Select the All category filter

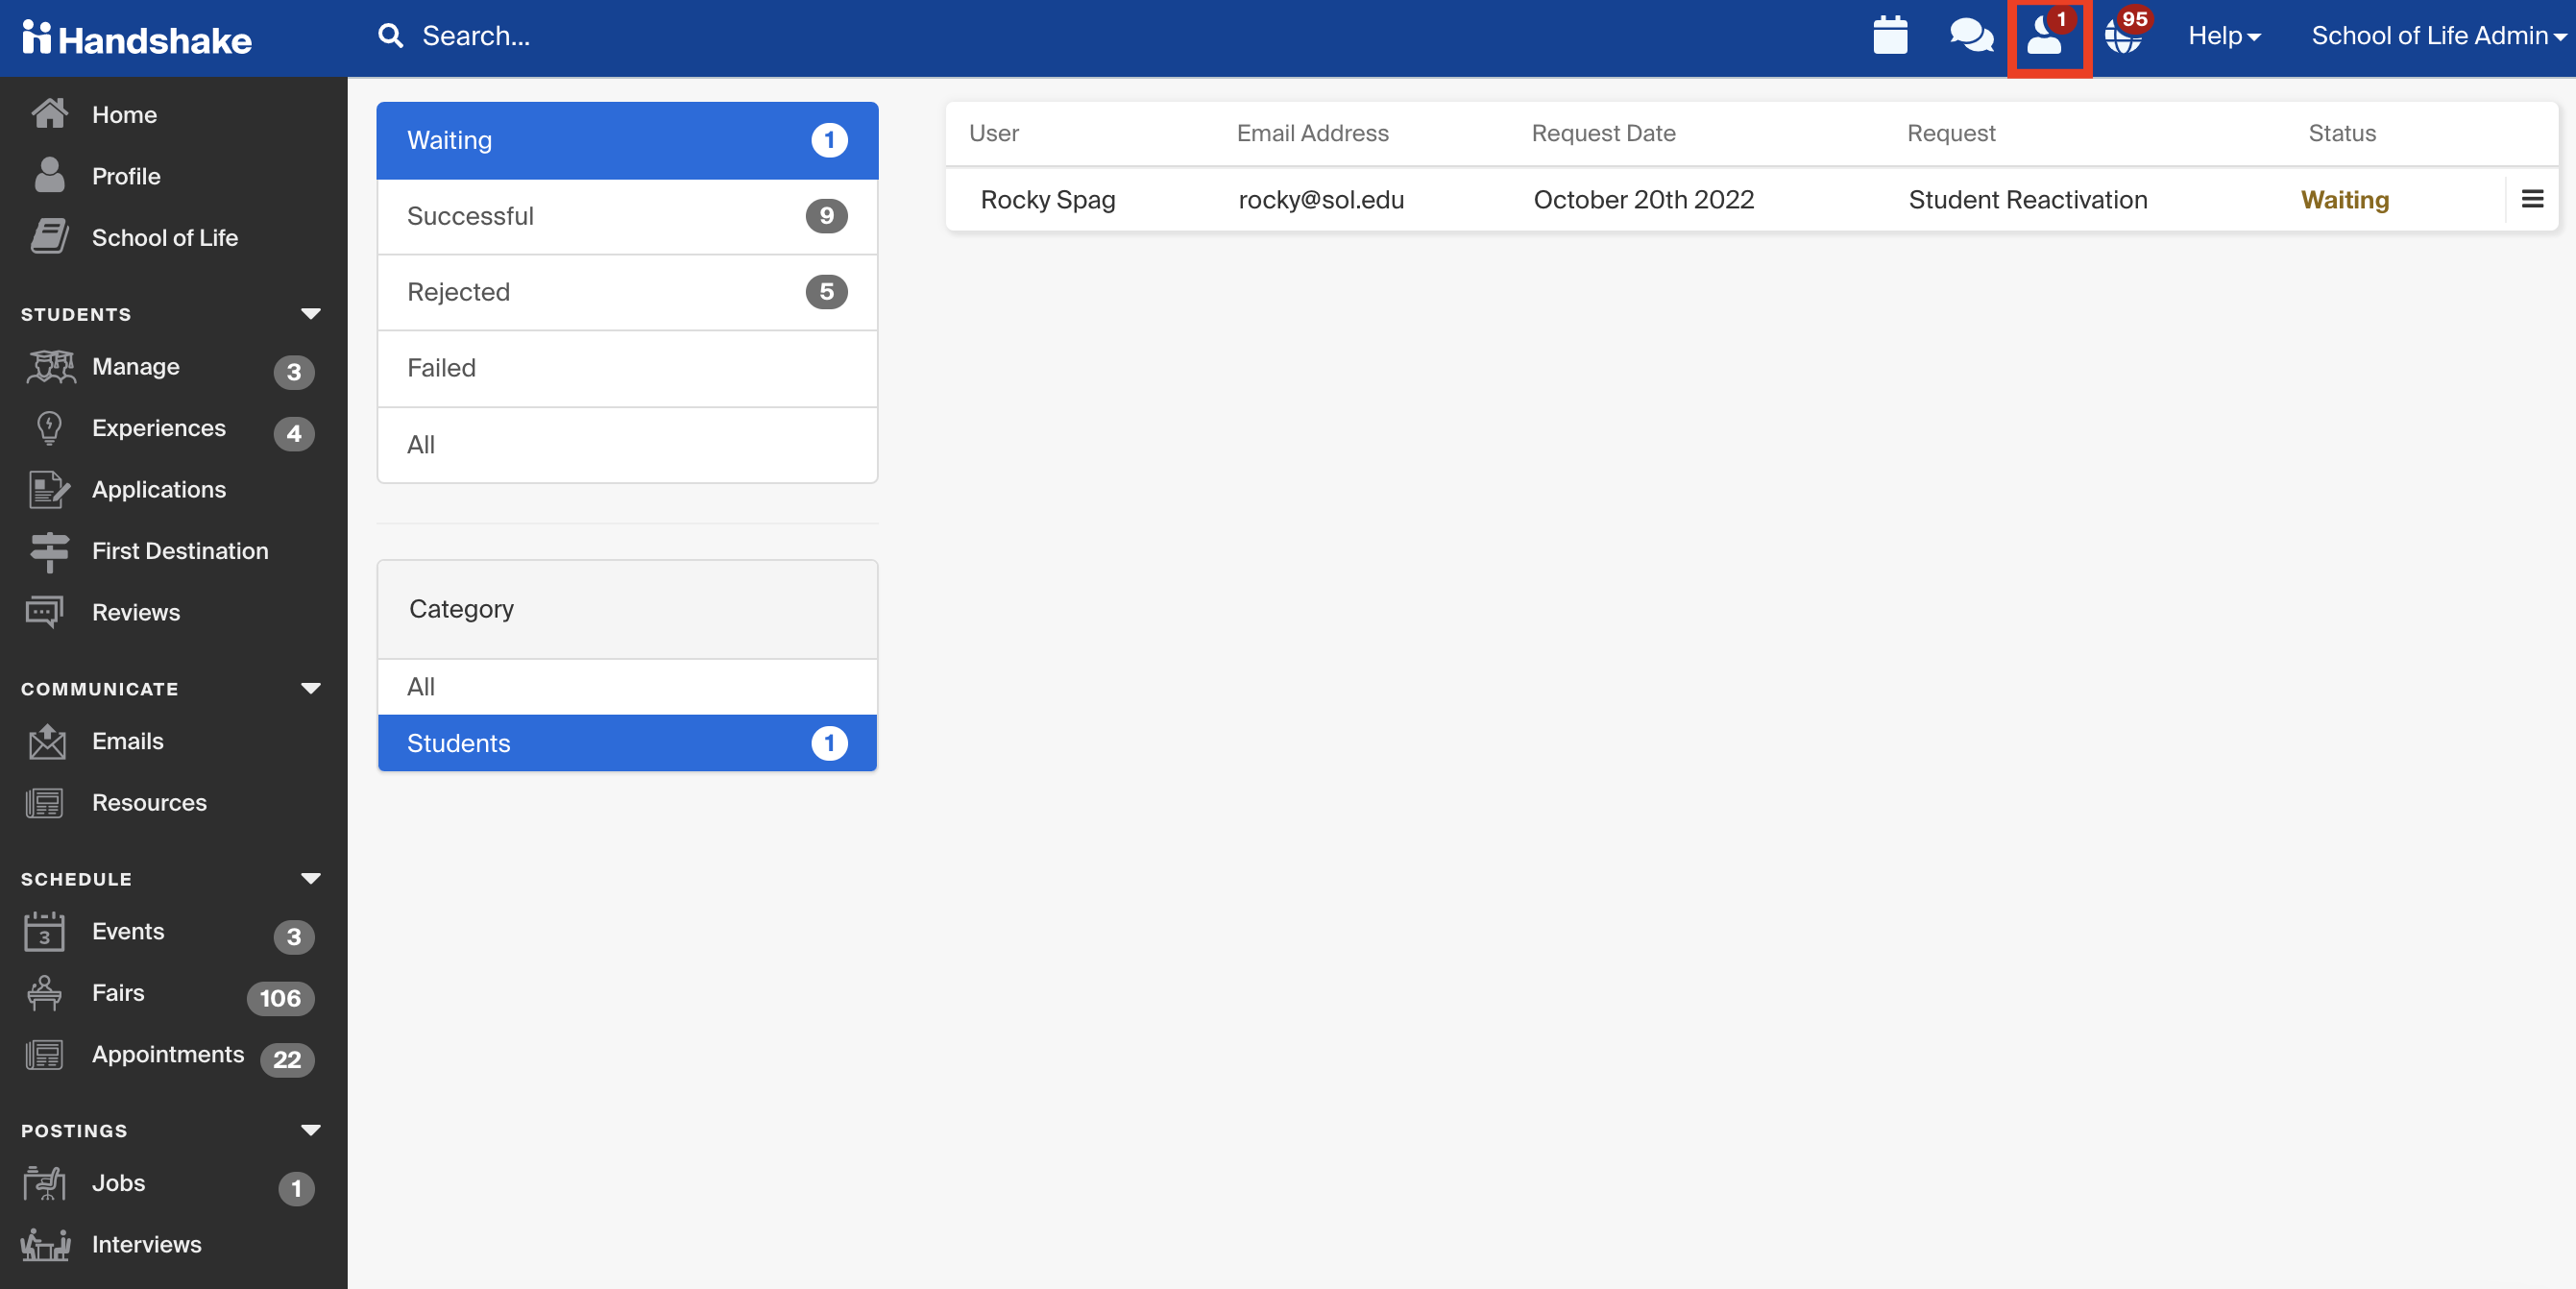pos(628,686)
